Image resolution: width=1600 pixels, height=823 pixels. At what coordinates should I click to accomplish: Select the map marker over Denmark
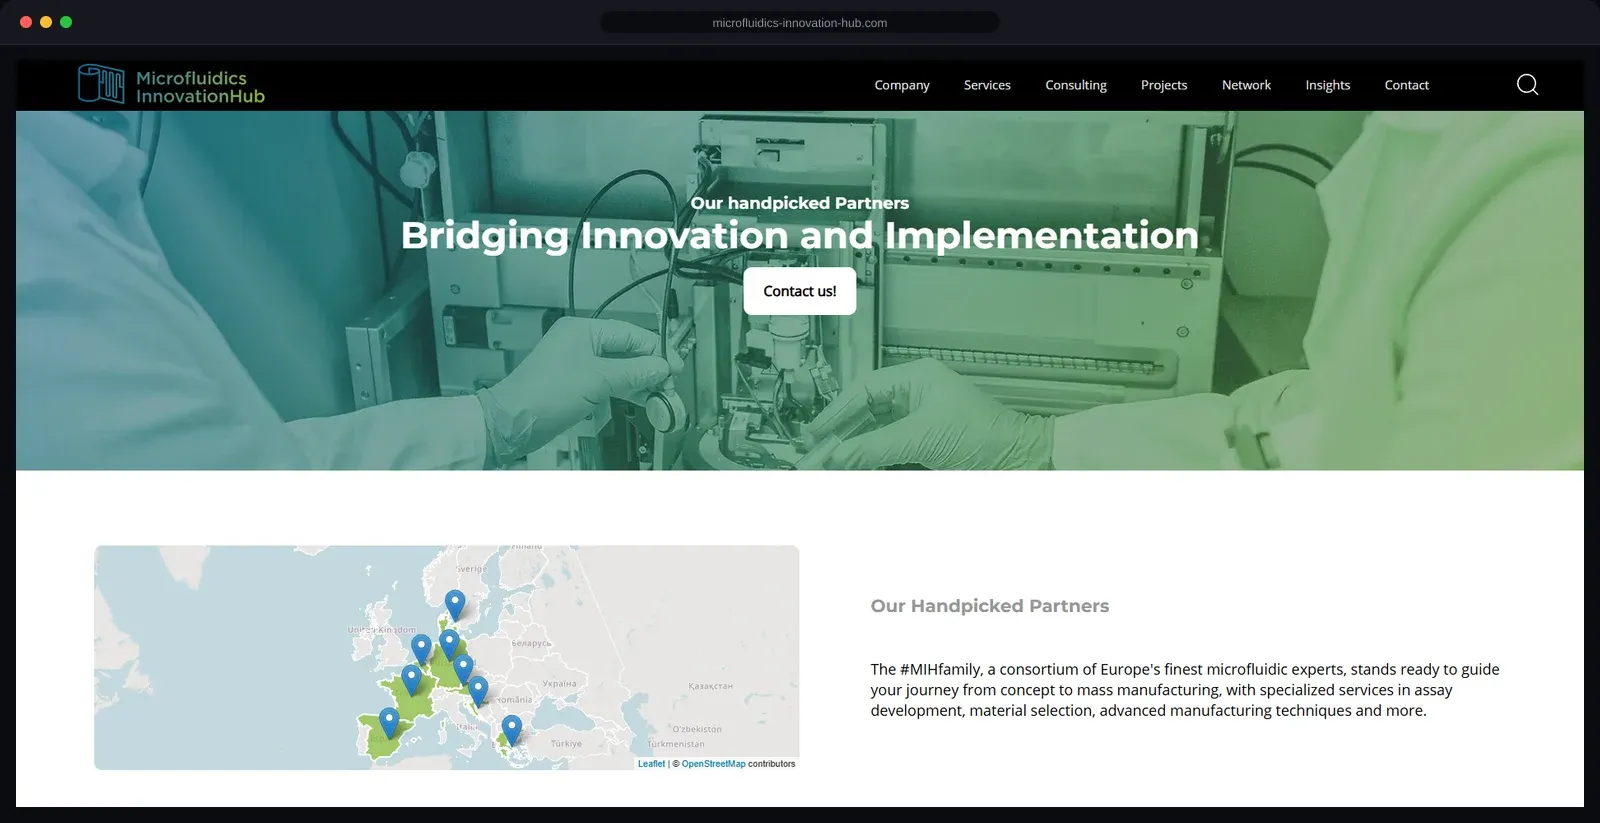point(455,605)
